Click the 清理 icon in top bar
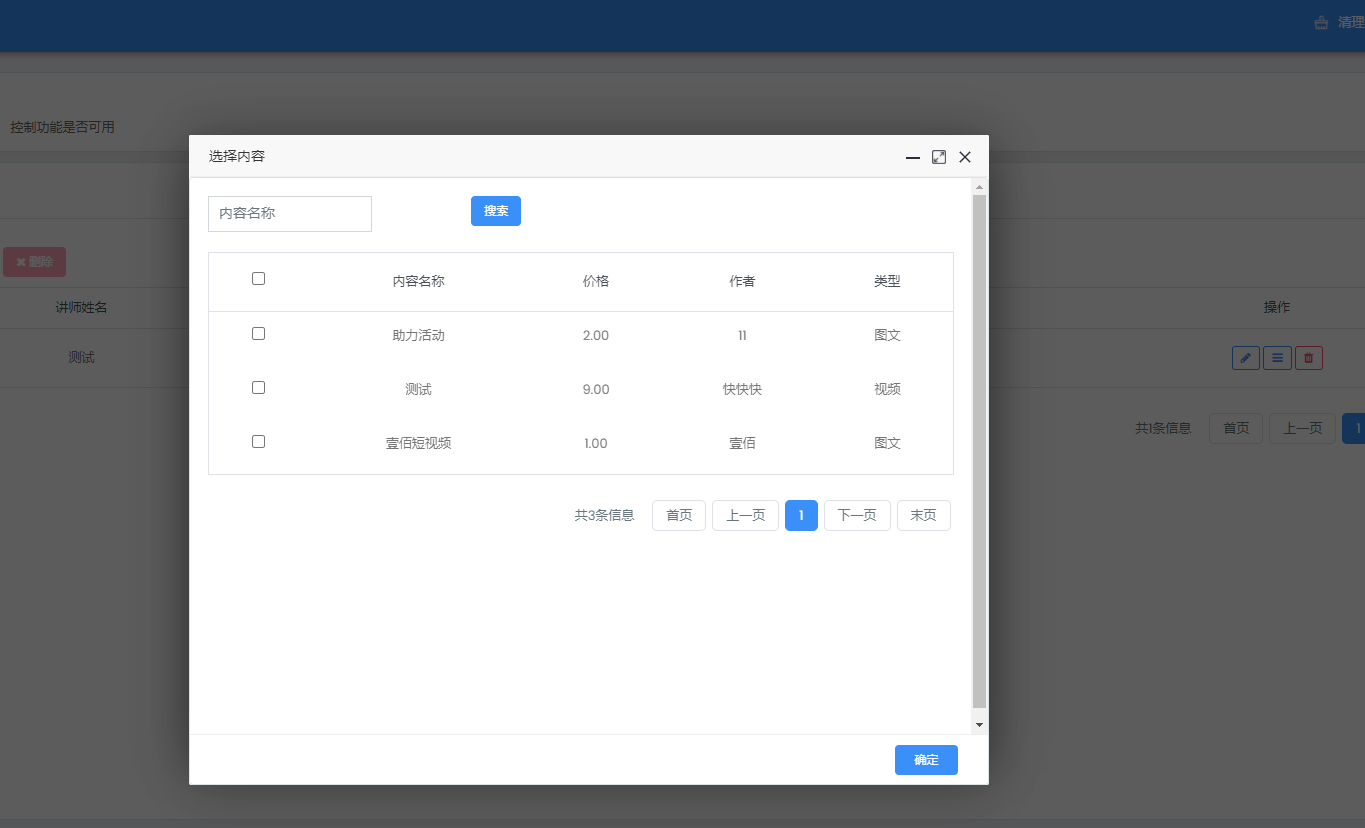 (x=1321, y=22)
